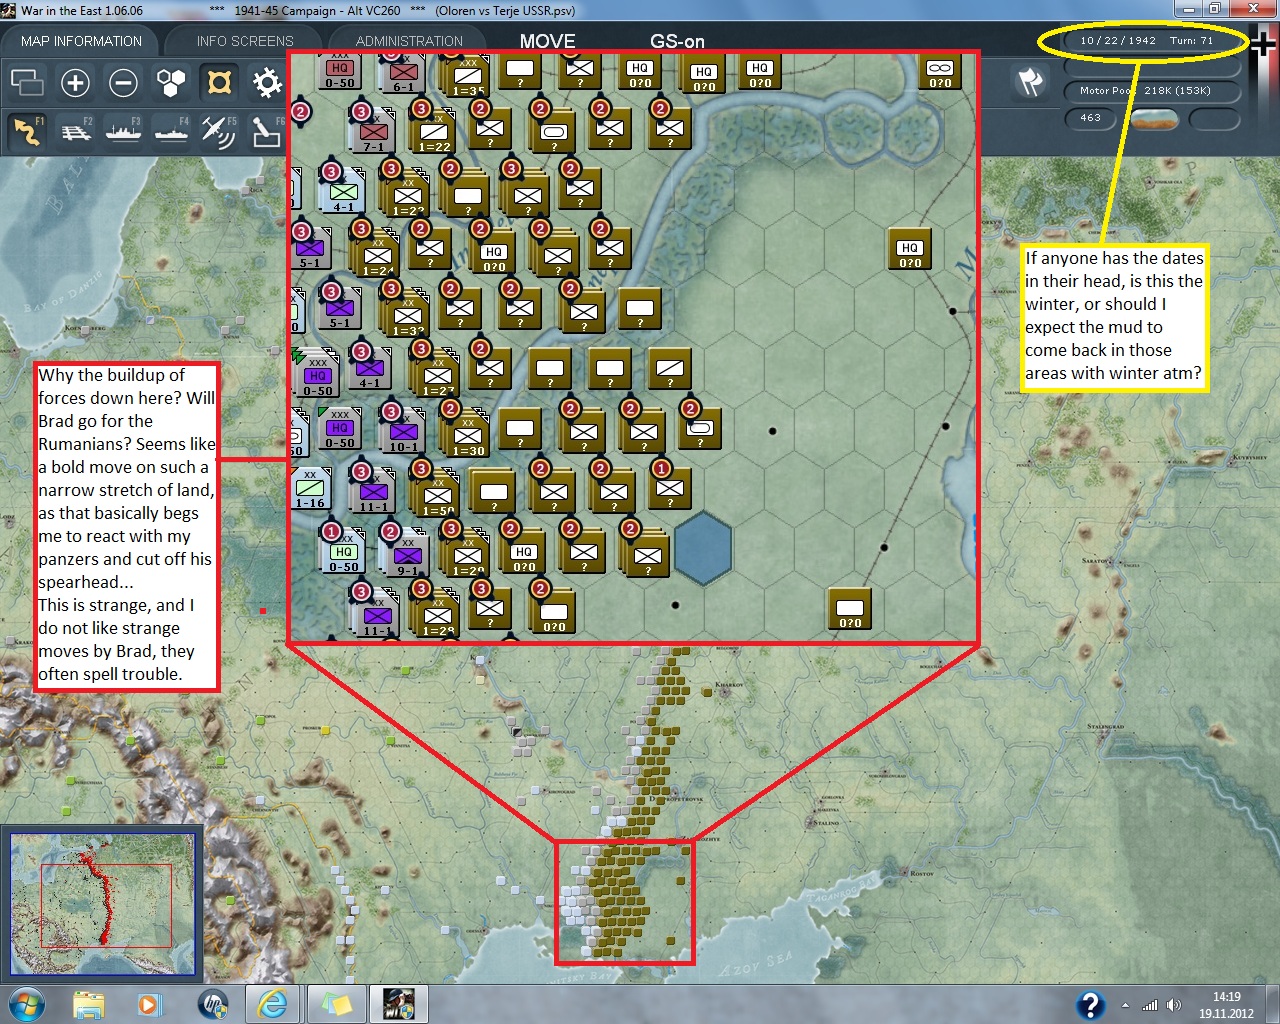Viewport: 1280px width, 1024px height.
Task: Zoom in the map with the plus icon
Action: coord(75,82)
